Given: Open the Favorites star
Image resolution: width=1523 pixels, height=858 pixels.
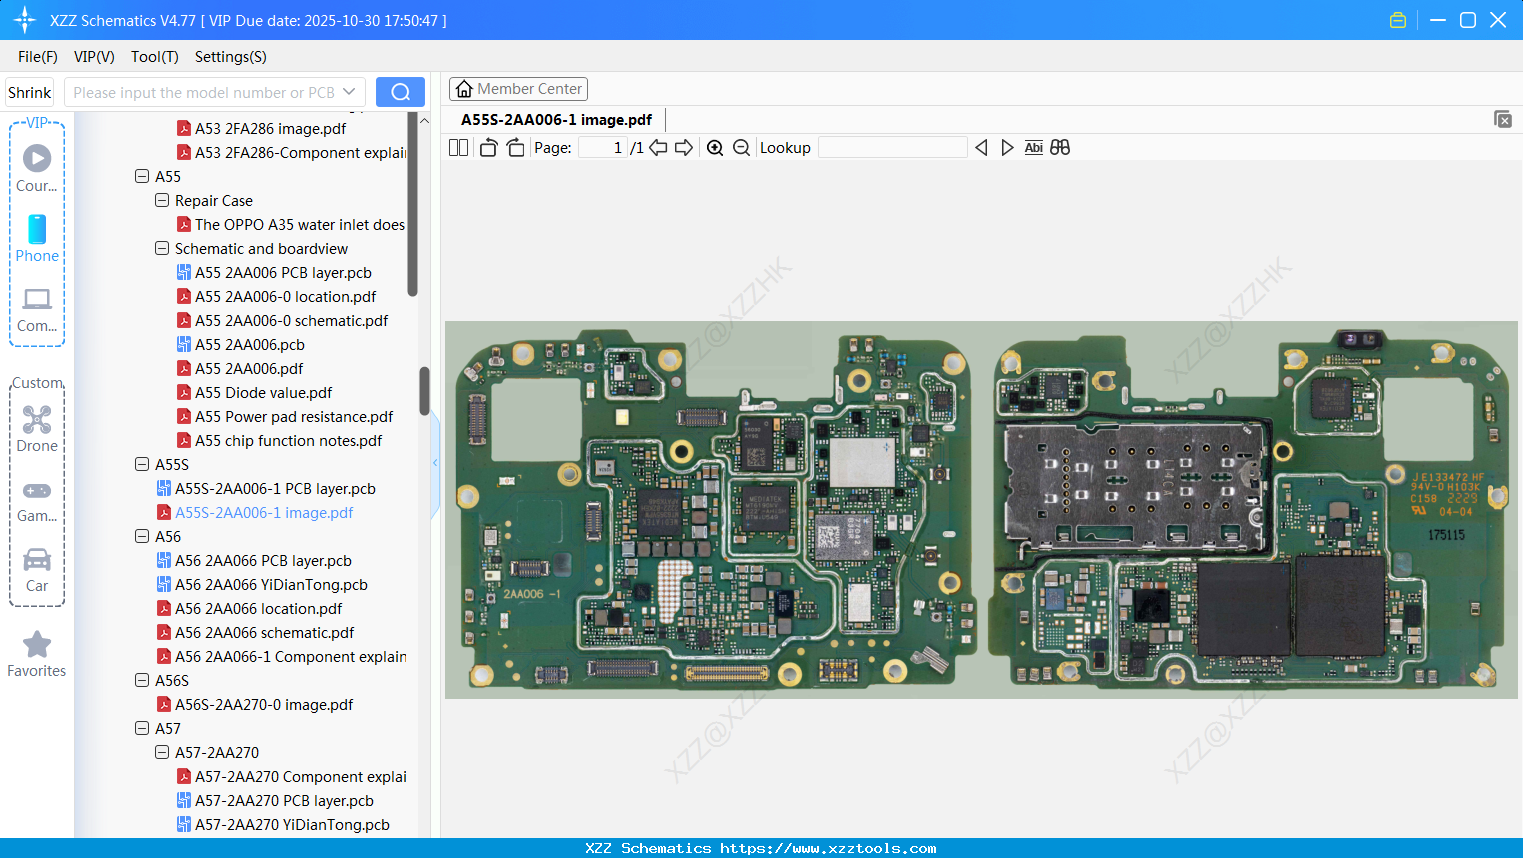Looking at the screenshot, I should [x=37, y=654].
